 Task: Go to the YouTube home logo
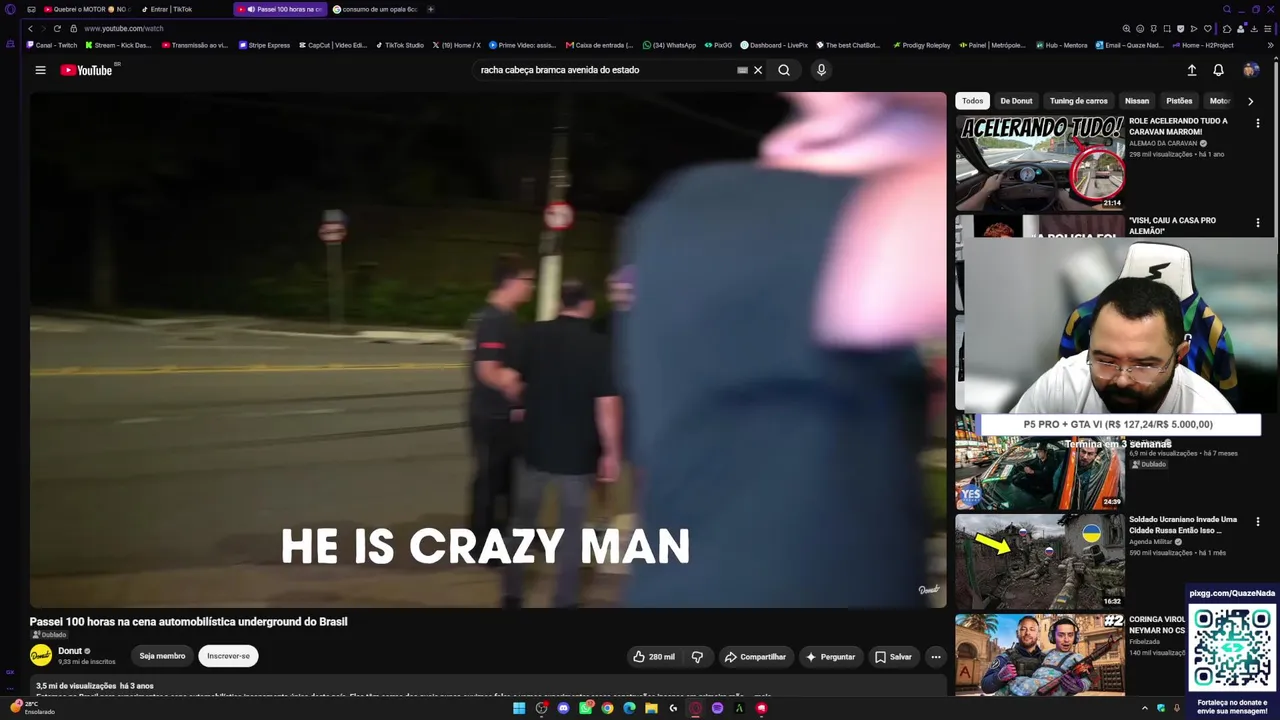click(86, 70)
